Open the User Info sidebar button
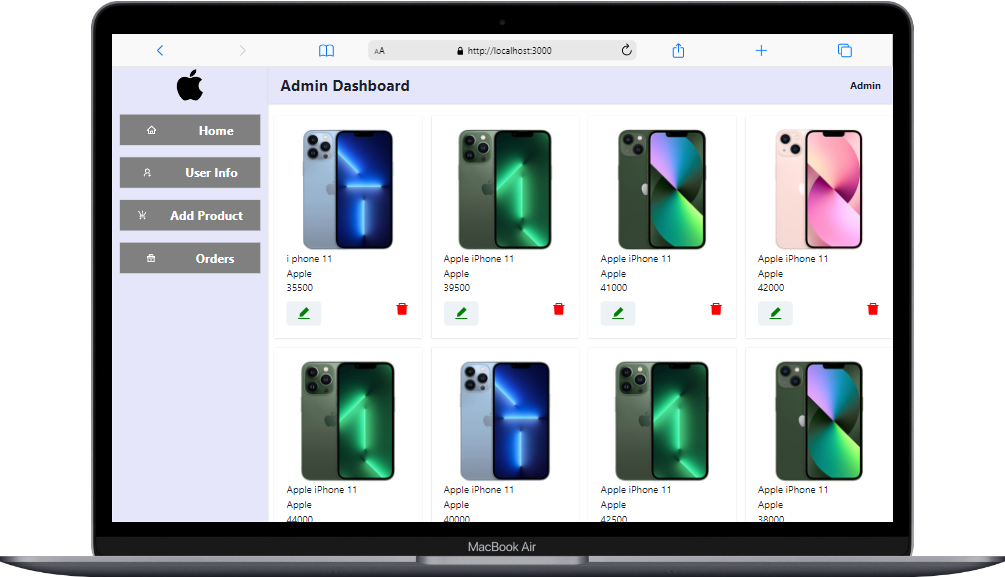1005x577 pixels. tap(190, 172)
